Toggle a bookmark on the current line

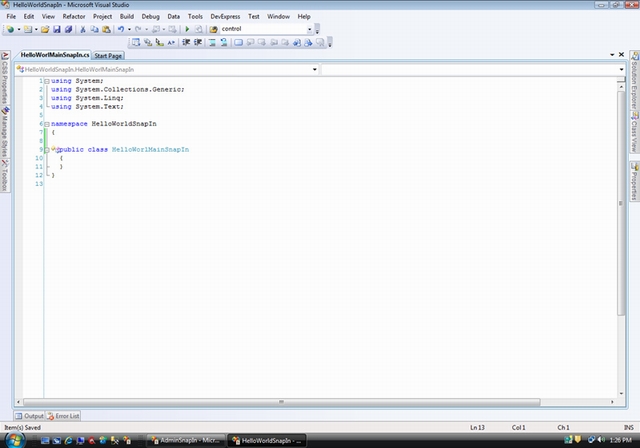click(x=238, y=42)
